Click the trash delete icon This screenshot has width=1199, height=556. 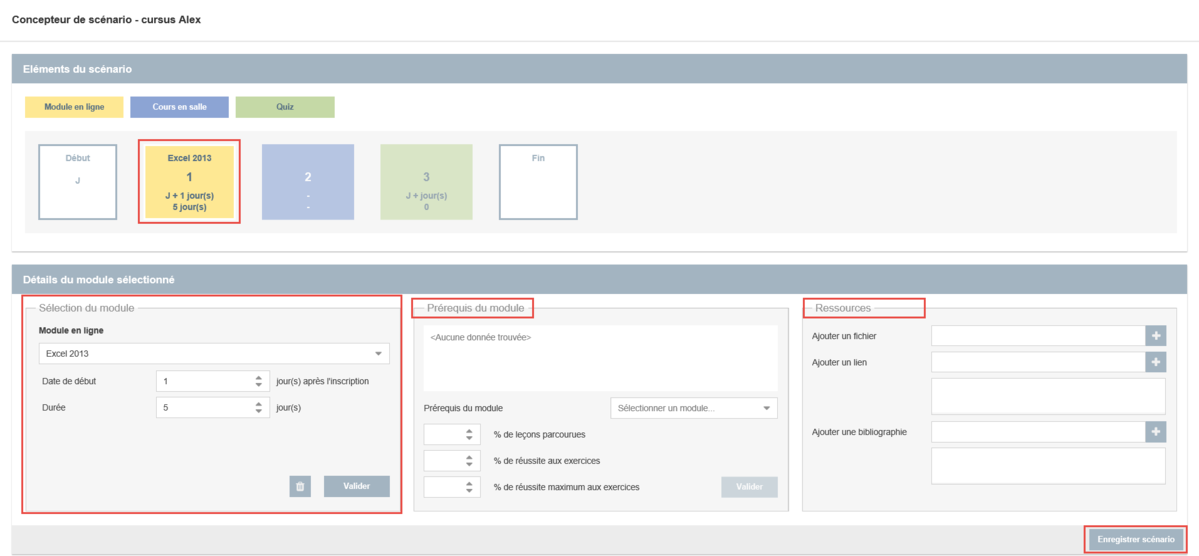(299, 486)
